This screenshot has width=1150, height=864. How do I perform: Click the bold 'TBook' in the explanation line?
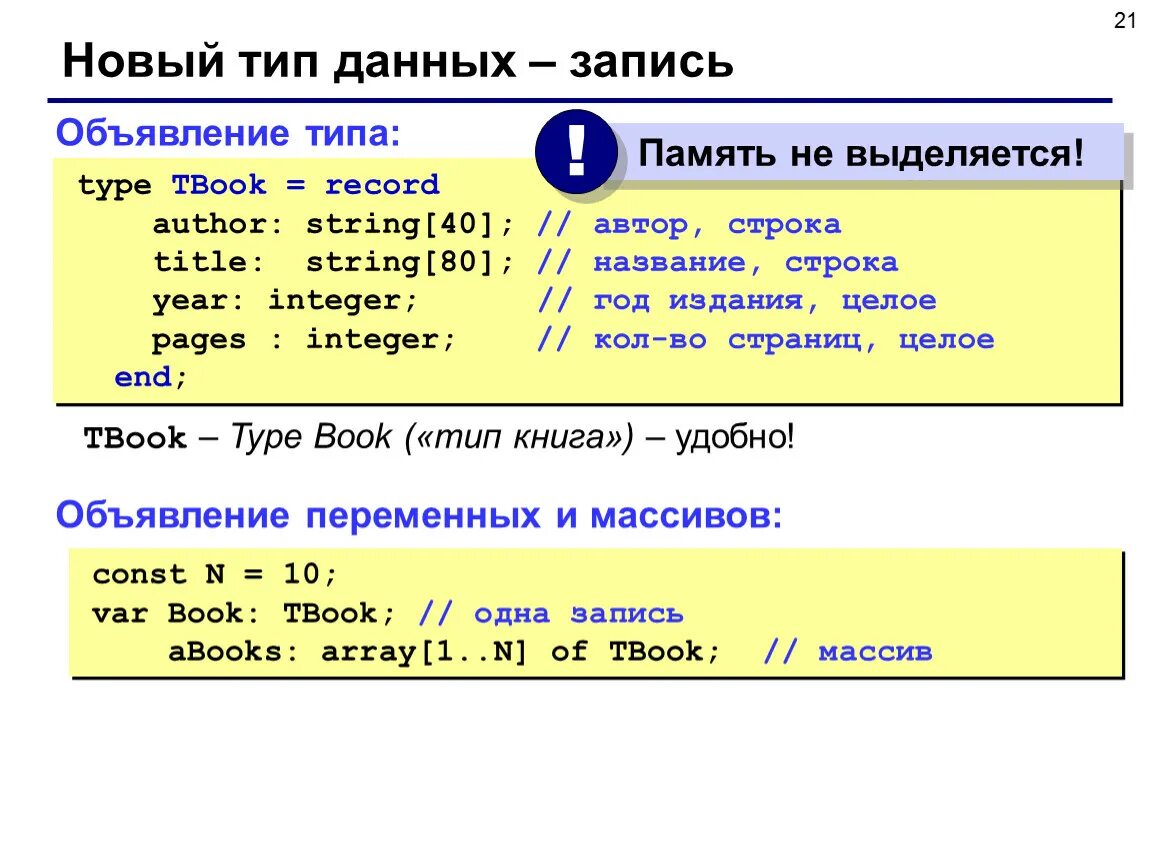[136, 439]
